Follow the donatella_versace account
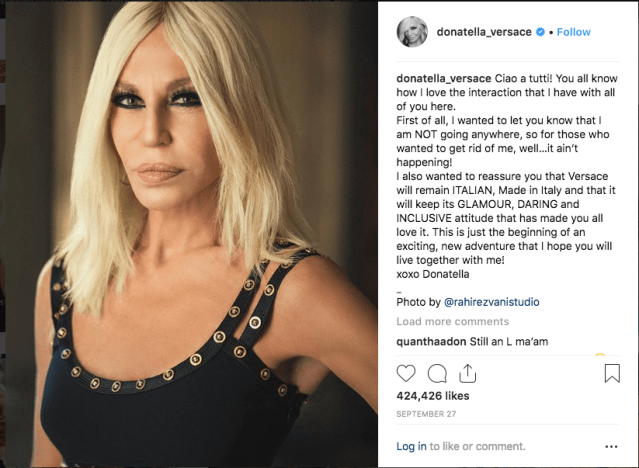Screen dimensions: 639x468 [573, 32]
